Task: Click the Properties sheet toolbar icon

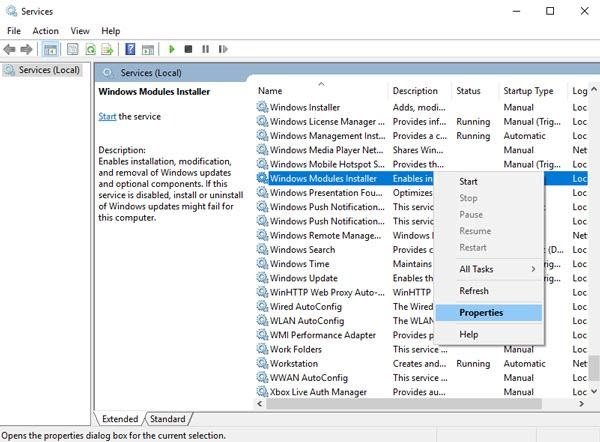Action: 72,49
